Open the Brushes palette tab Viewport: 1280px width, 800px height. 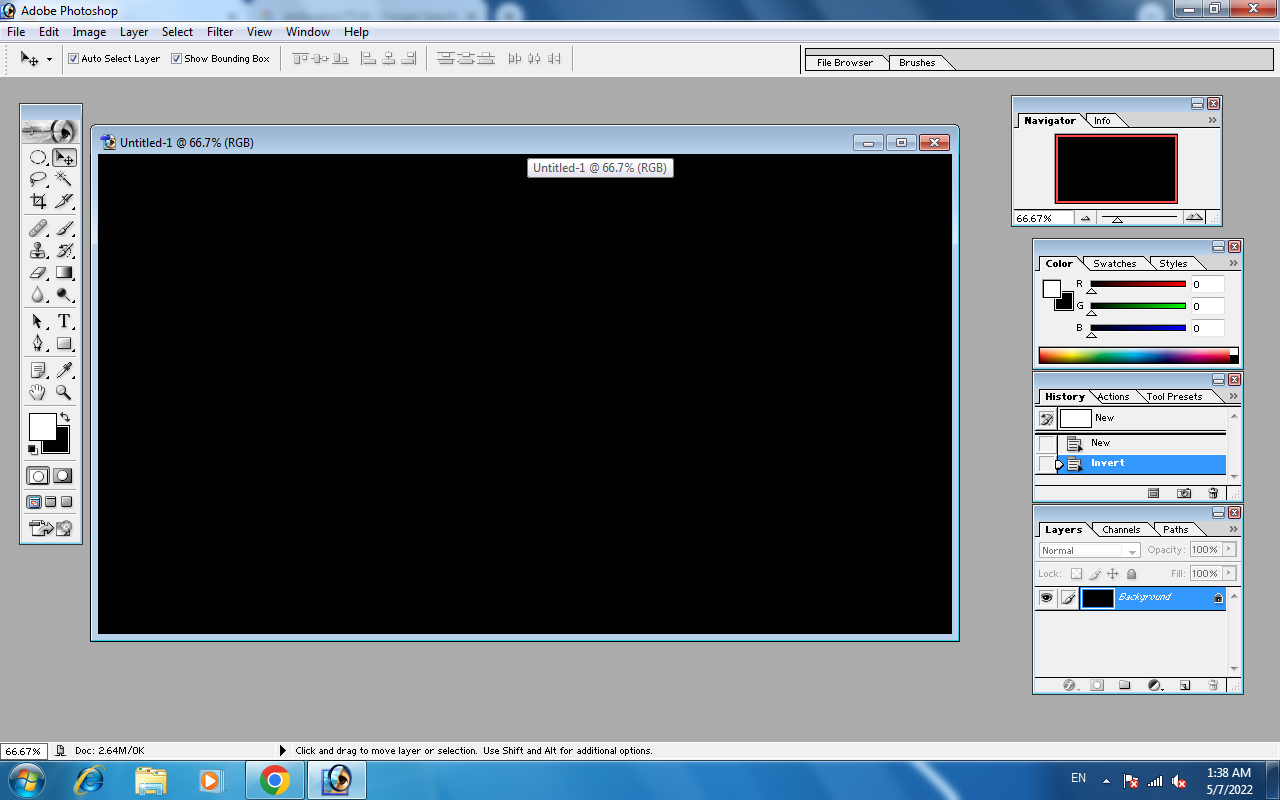tap(917, 62)
